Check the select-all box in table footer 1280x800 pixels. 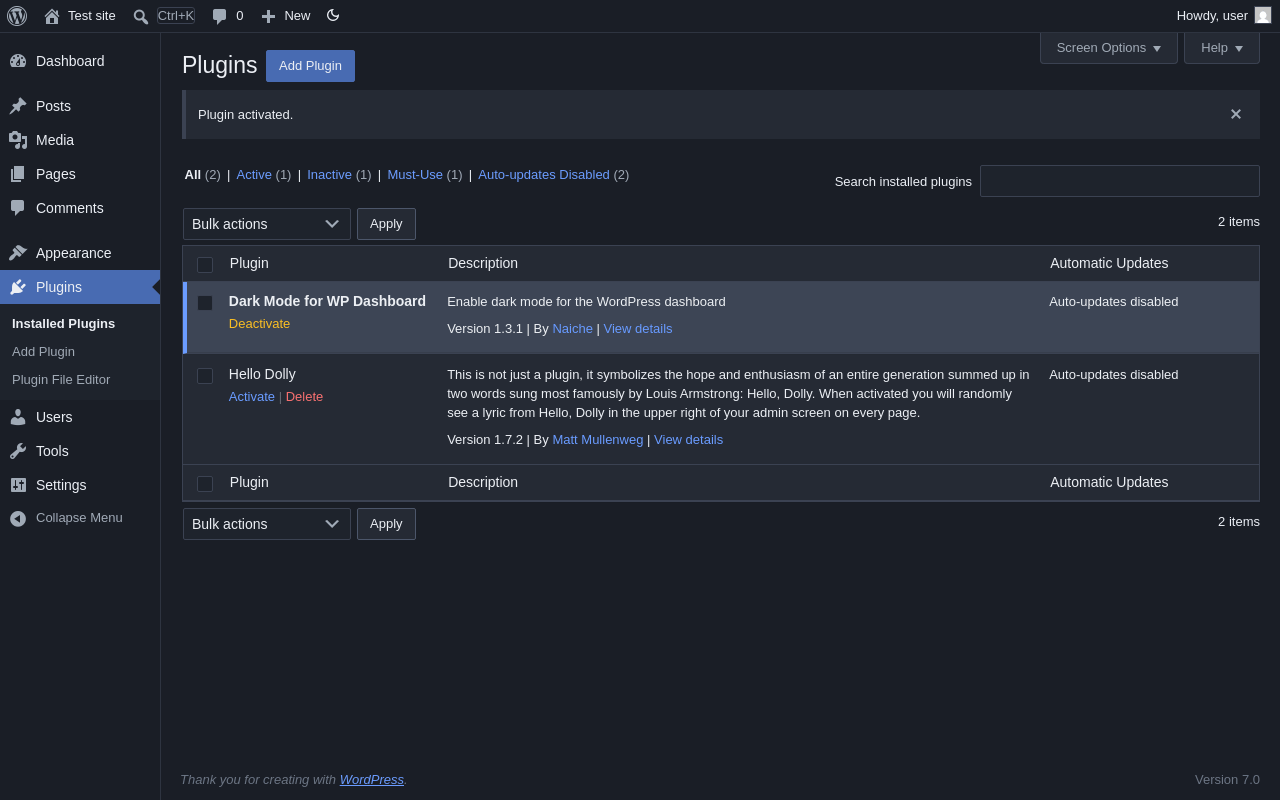click(x=205, y=484)
